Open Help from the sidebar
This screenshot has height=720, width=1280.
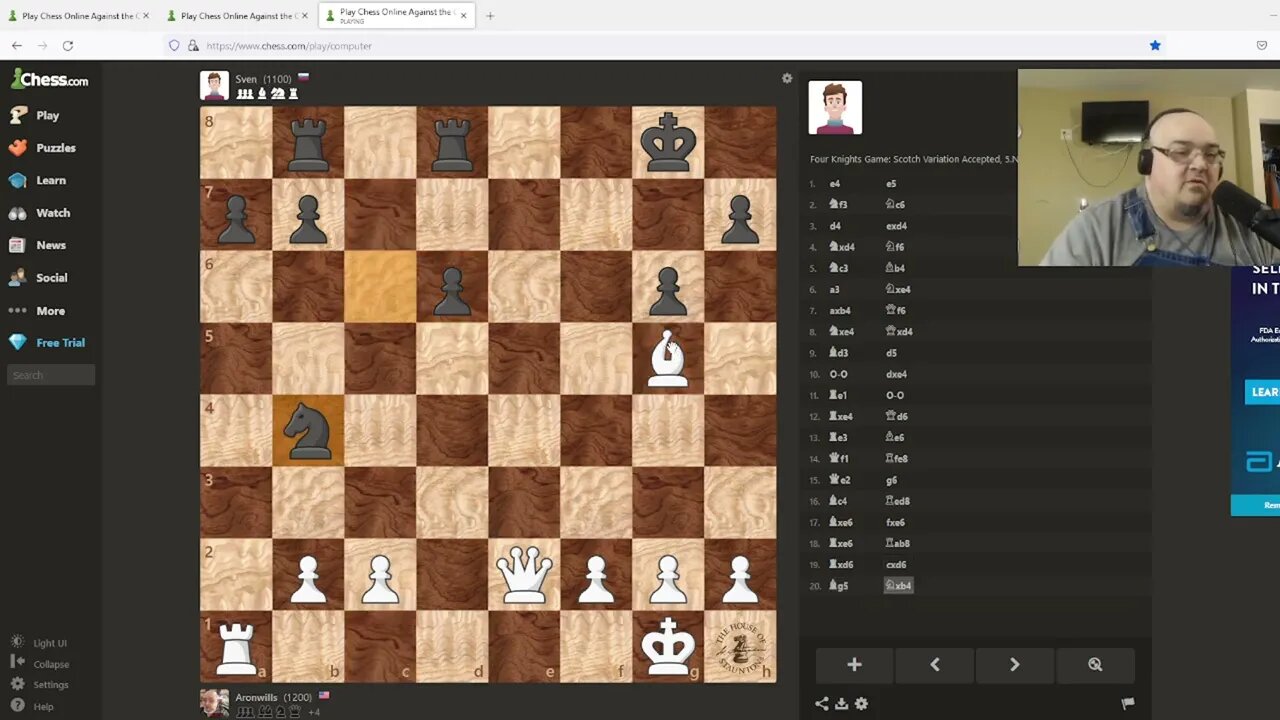coord(32,706)
